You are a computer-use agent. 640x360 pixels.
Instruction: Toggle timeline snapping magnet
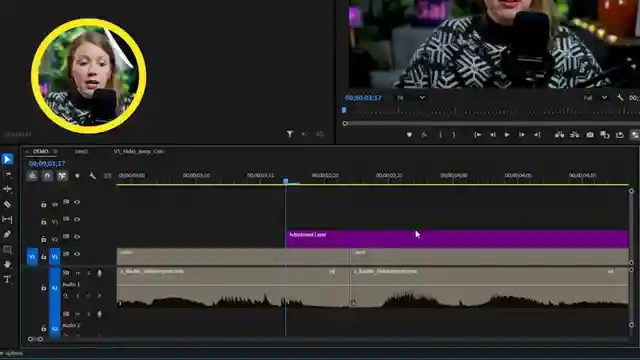coord(47,176)
